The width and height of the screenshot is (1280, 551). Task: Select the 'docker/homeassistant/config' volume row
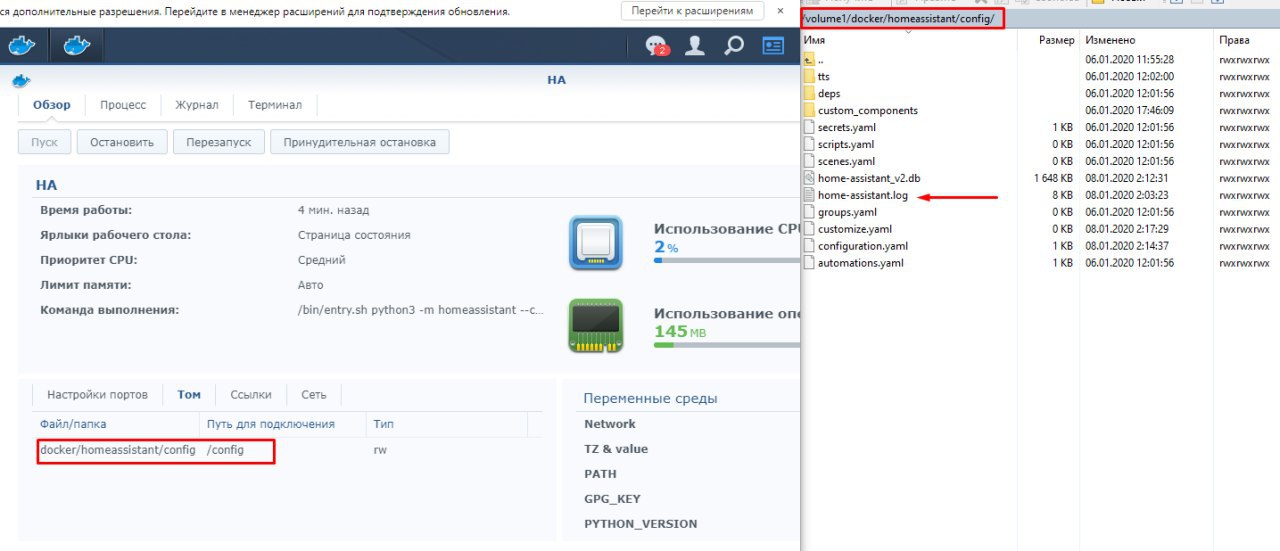point(288,450)
